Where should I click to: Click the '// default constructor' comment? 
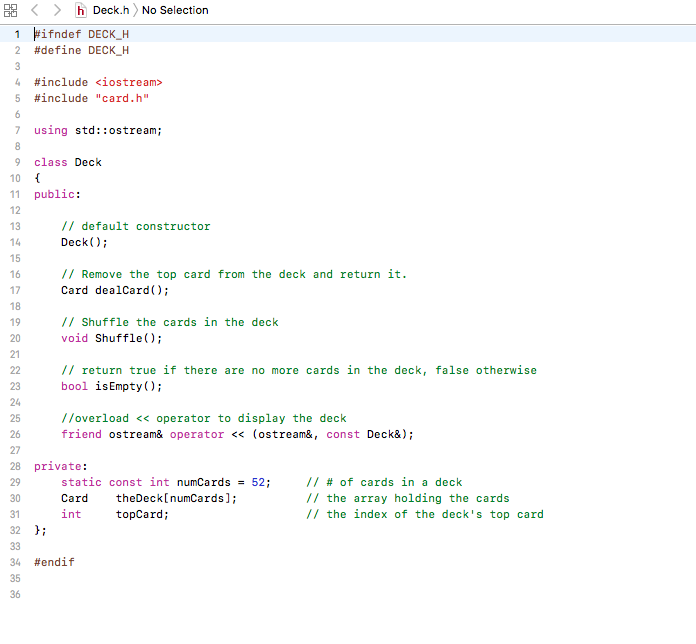(136, 226)
